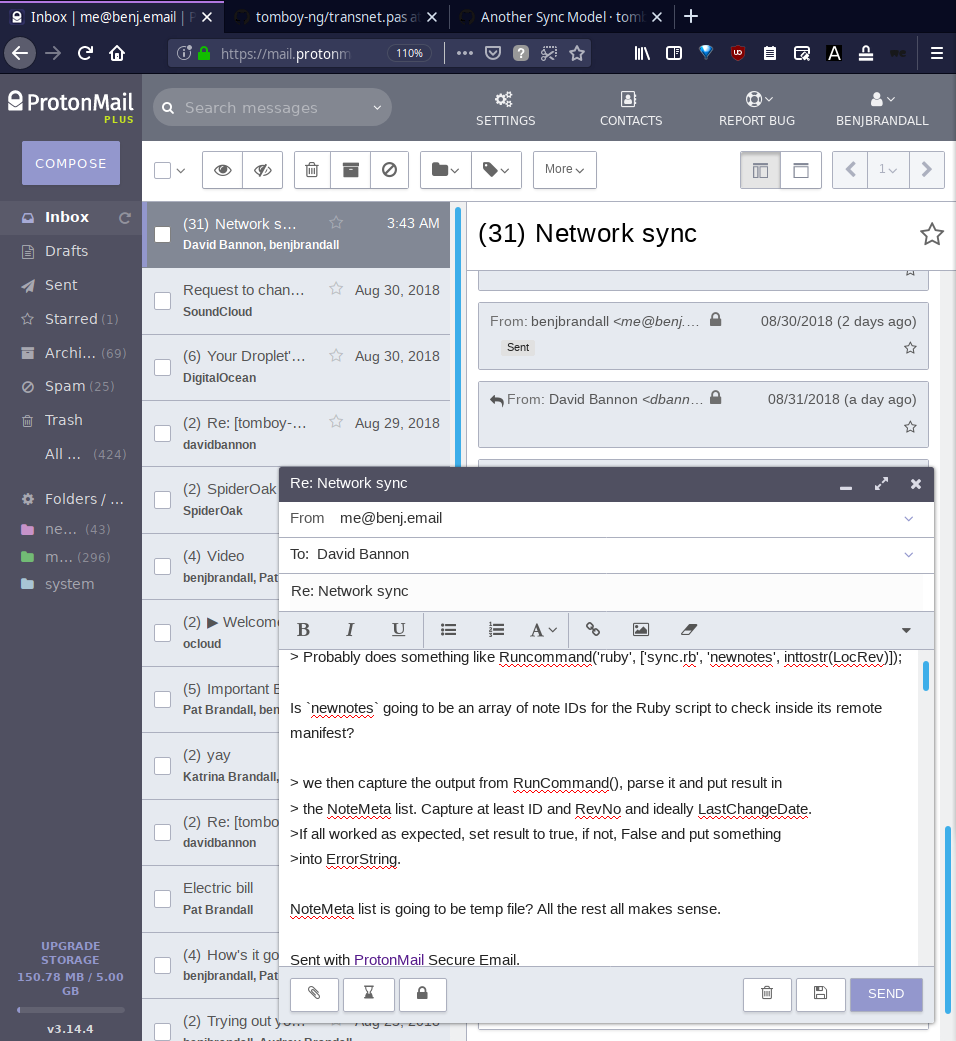Open Firefox bookmark star icon
Viewport: 956px width, 1041px height.
click(577, 53)
